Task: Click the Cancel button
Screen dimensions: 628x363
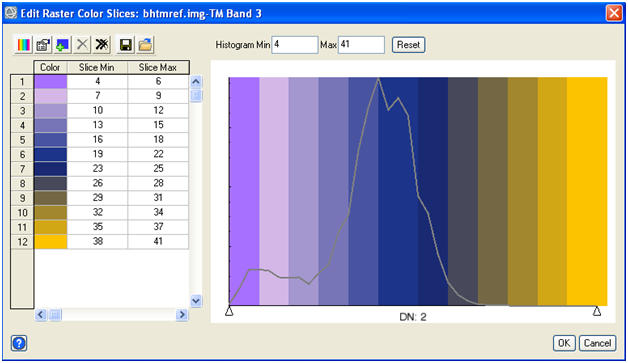Action: (x=597, y=343)
